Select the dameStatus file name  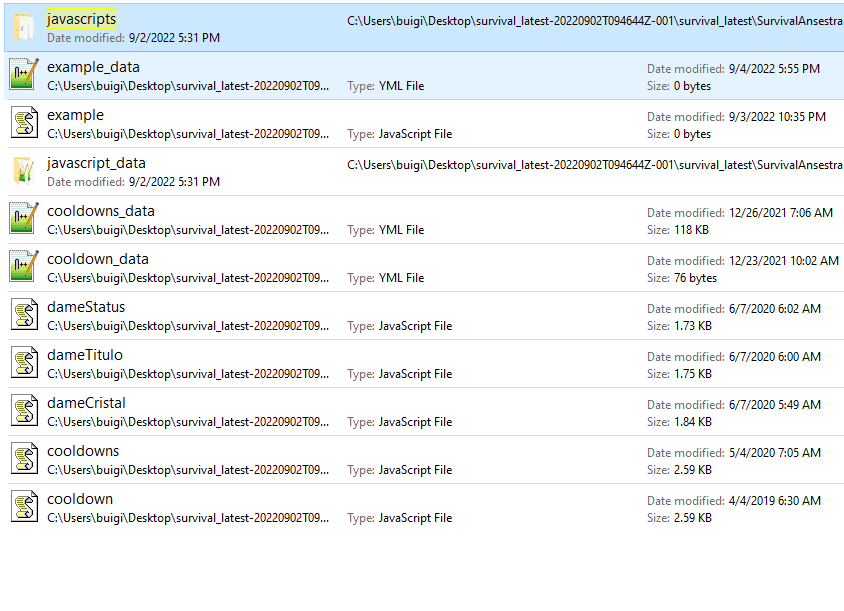86,307
